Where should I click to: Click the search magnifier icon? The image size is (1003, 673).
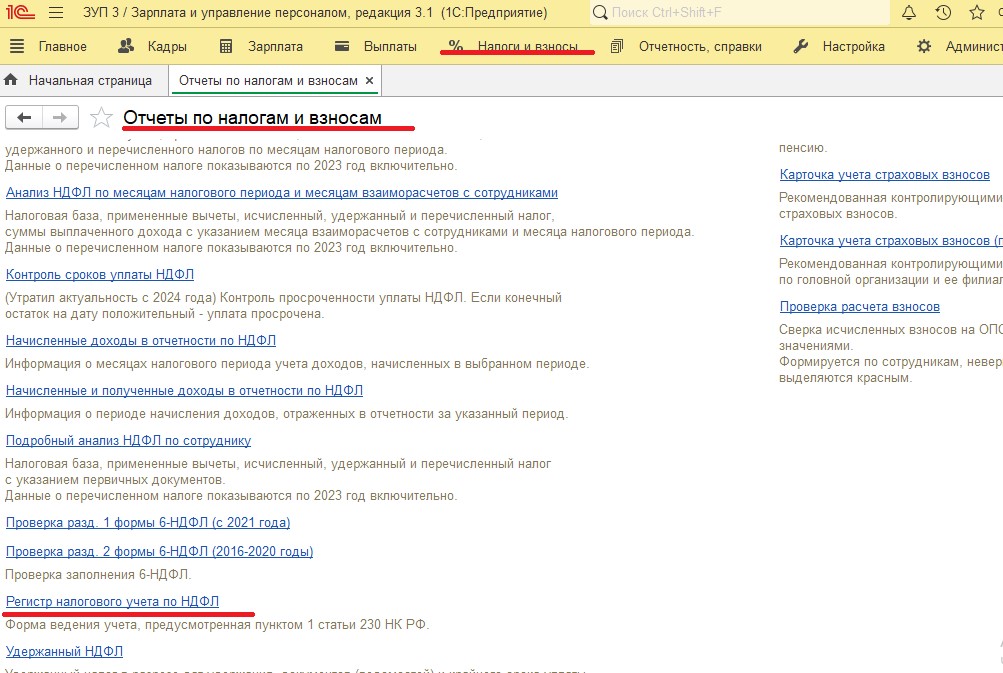pos(599,12)
